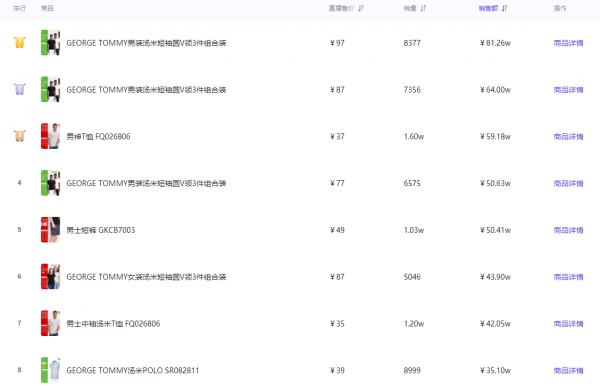Click the sales amount ¥81.26w
600x386 pixels.
pos(496,43)
